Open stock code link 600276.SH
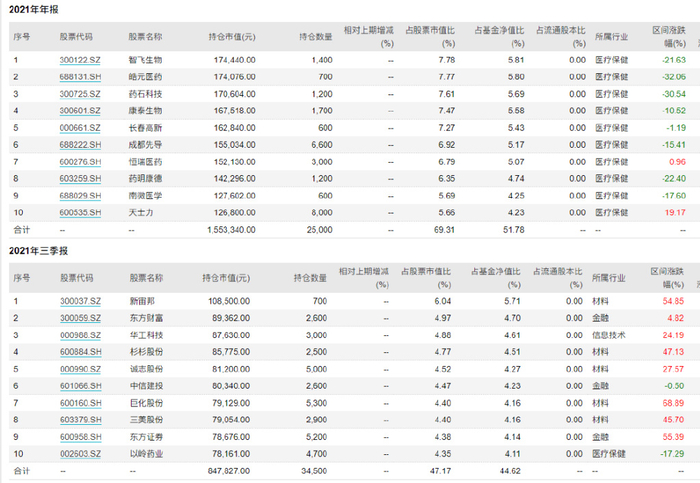 (80, 162)
